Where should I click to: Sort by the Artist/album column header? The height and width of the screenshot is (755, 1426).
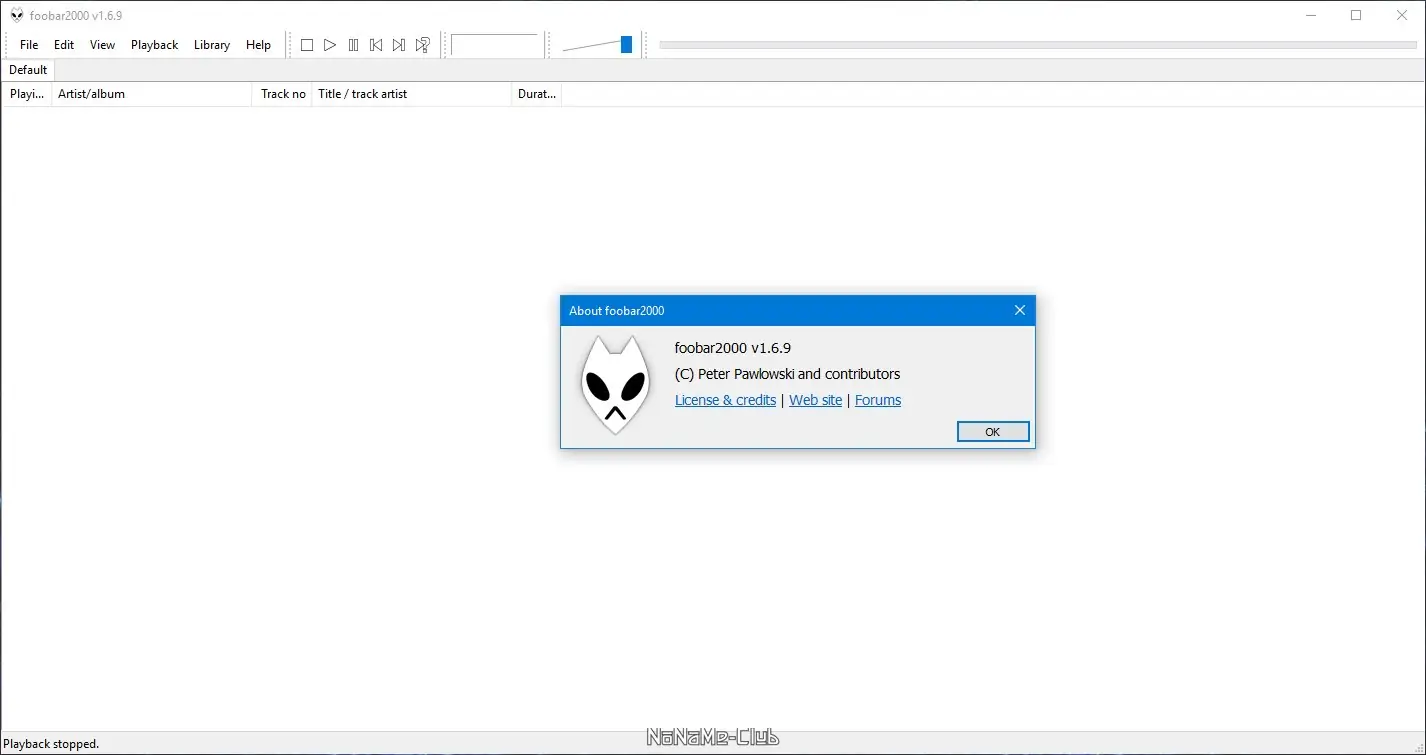pyautogui.click(x=152, y=94)
